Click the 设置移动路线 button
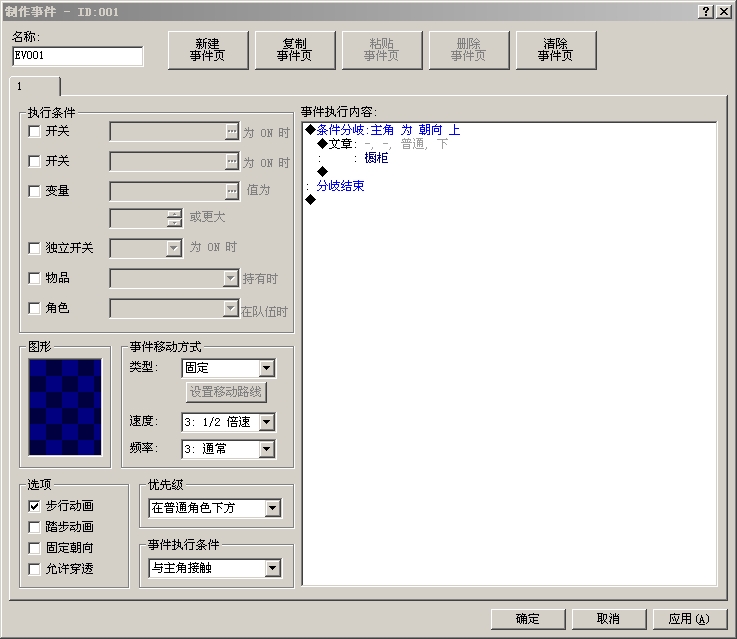The width and height of the screenshot is (737, 639). click(226, 392)
